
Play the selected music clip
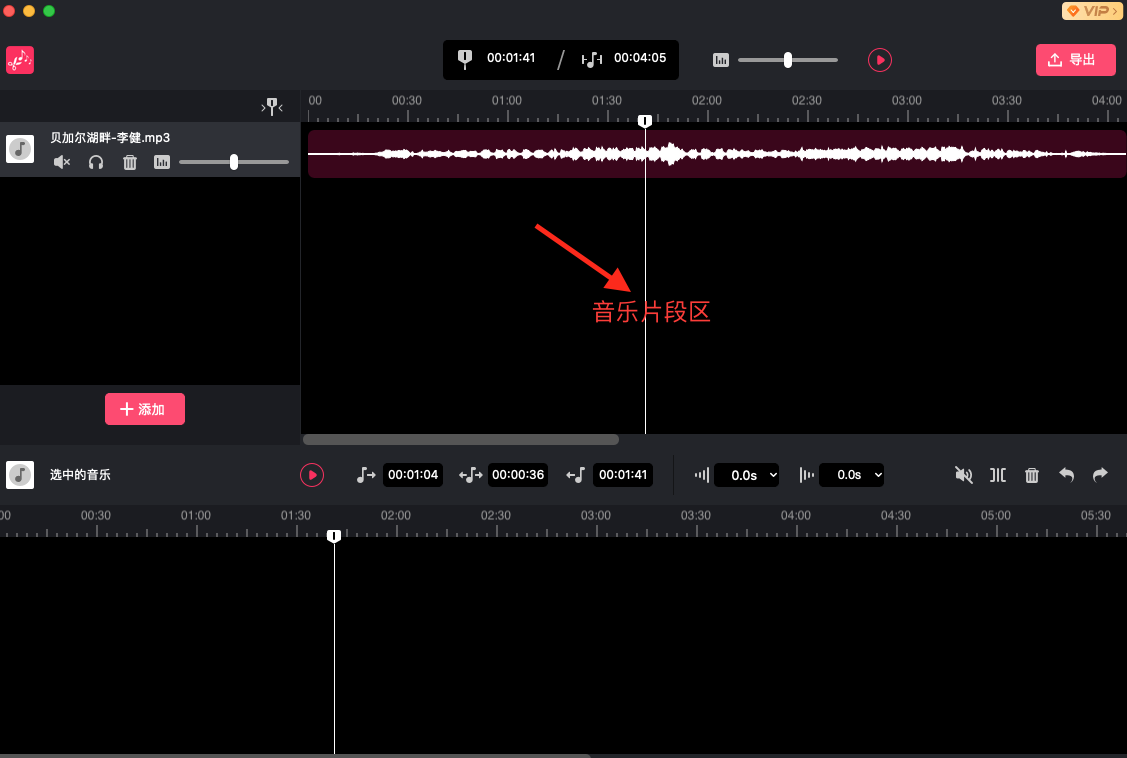(312, 475)
